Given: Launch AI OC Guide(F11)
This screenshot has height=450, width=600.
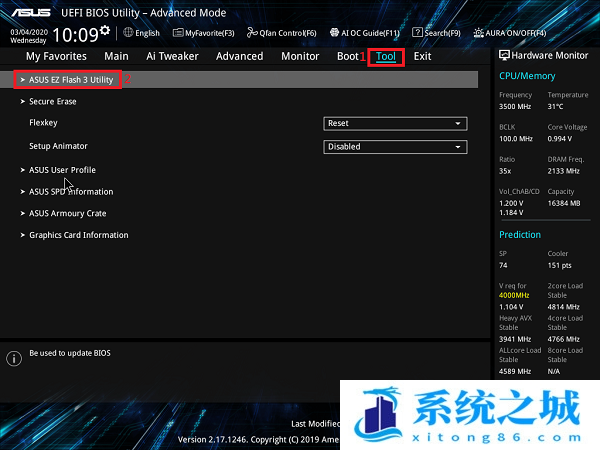Looking at the screenshot, I should pos(365,33).
